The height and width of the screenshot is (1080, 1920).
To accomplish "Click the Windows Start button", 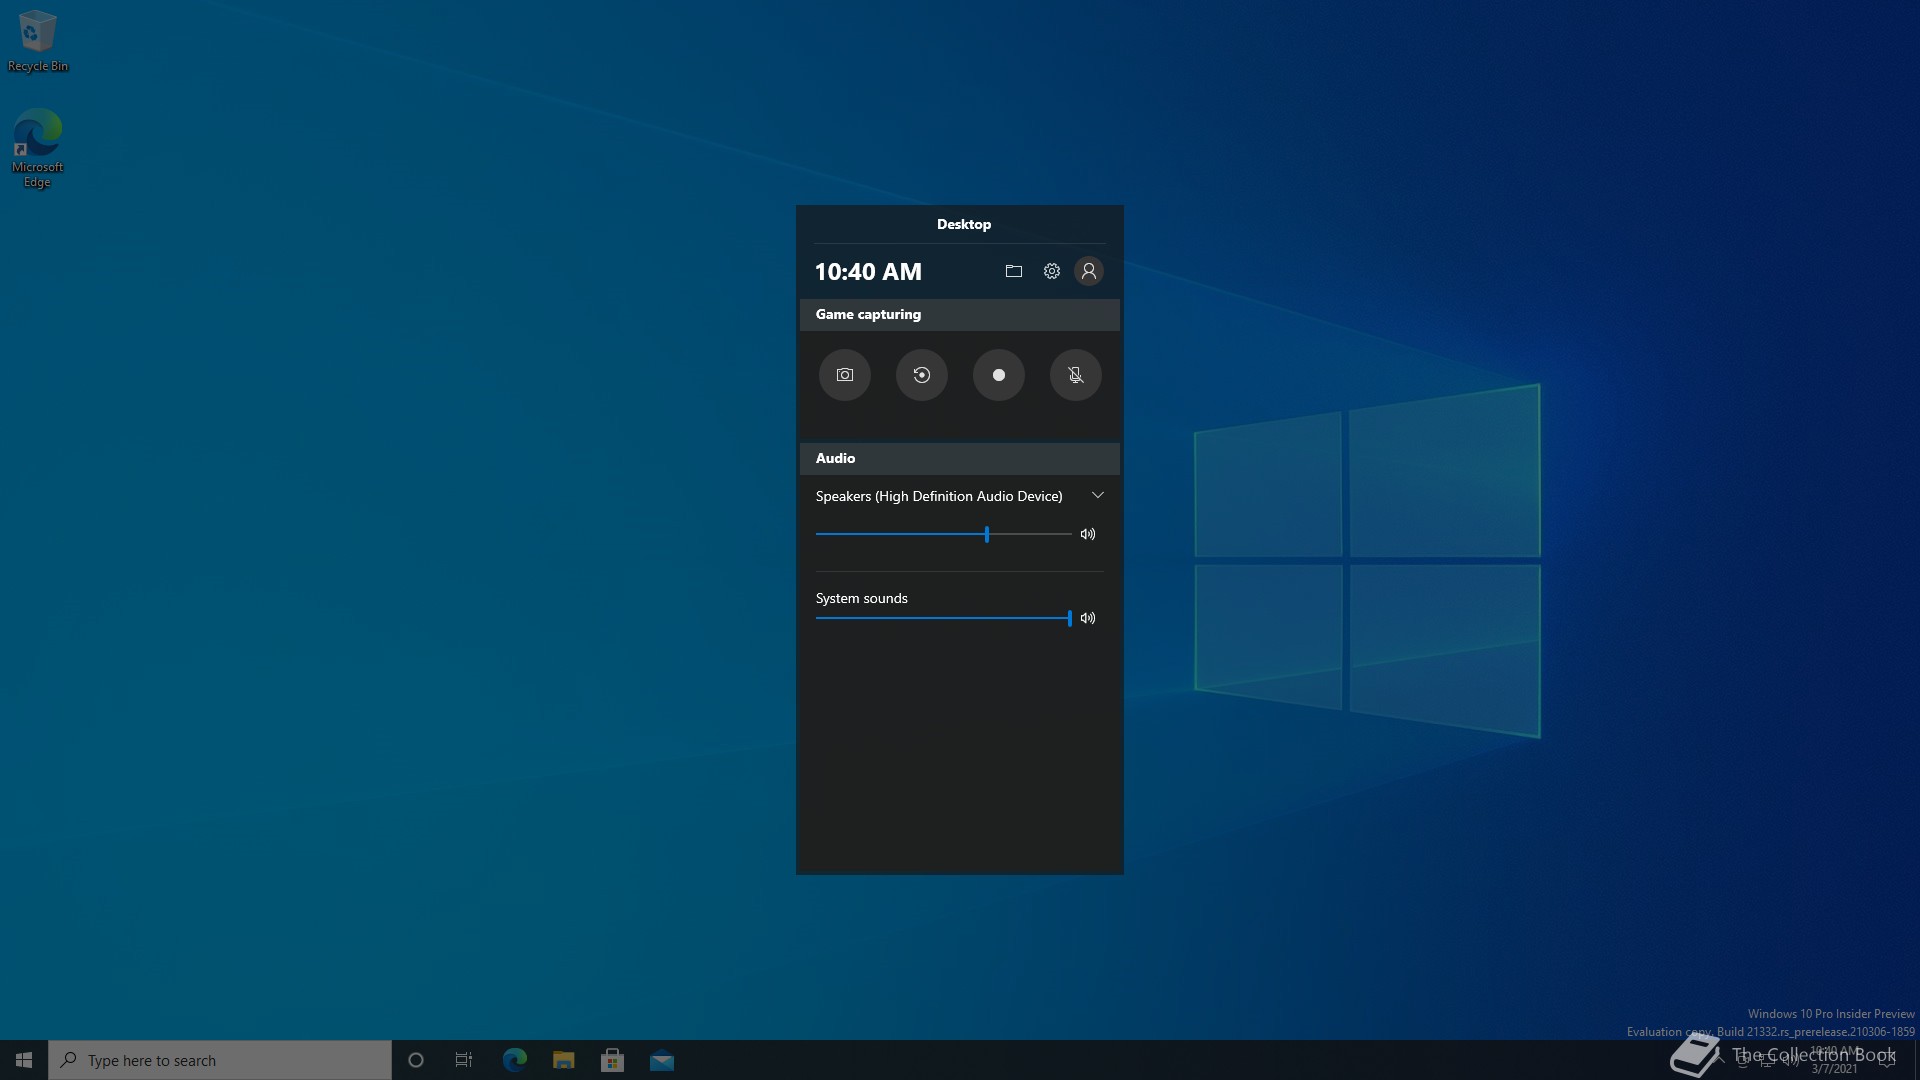I will point(24,1060).
